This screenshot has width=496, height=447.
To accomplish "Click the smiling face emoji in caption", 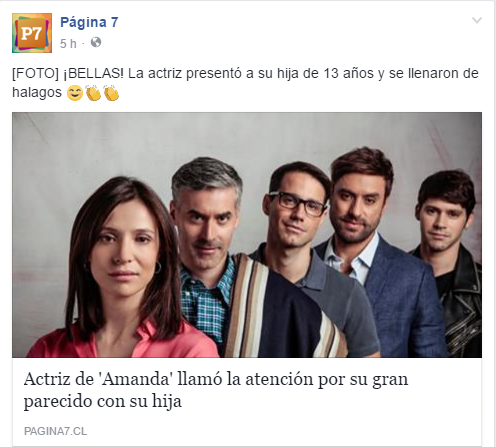I will point(75,93).
